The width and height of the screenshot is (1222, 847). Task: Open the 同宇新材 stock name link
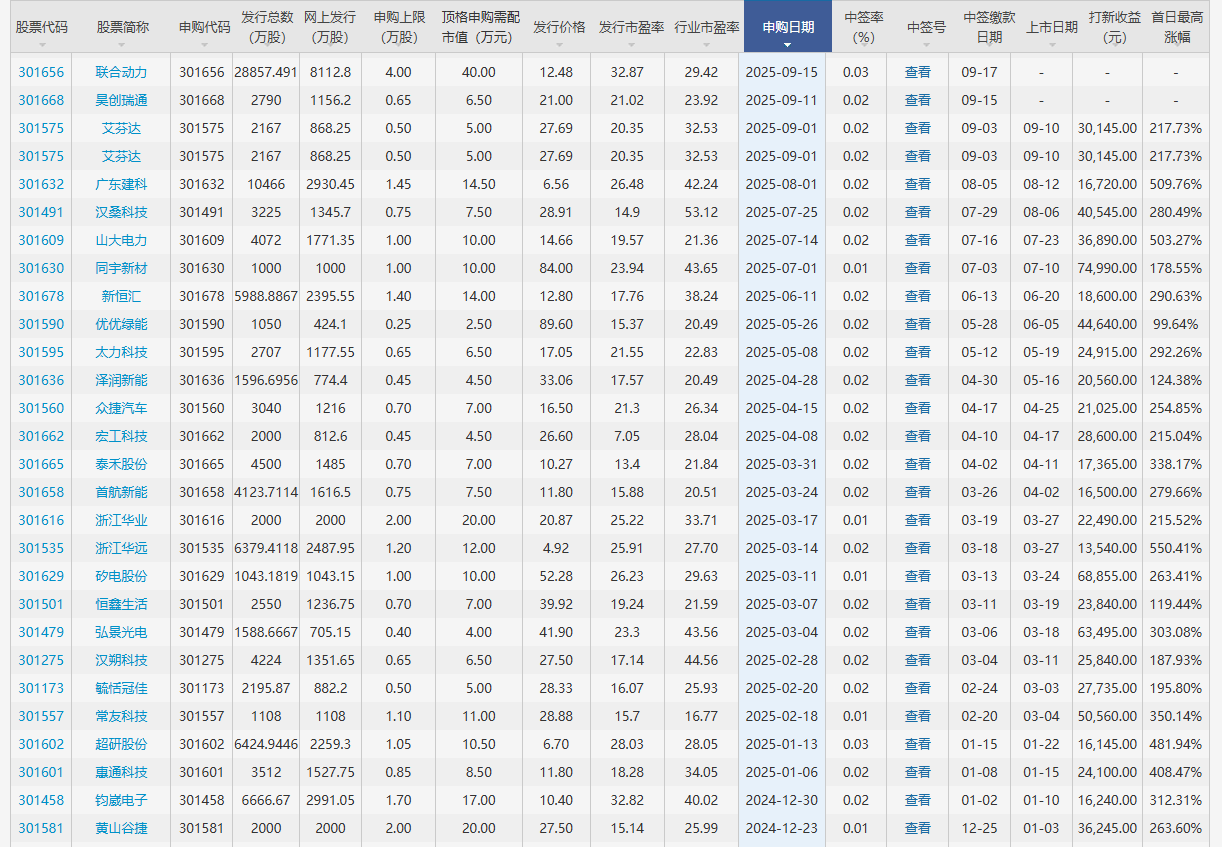121,268
